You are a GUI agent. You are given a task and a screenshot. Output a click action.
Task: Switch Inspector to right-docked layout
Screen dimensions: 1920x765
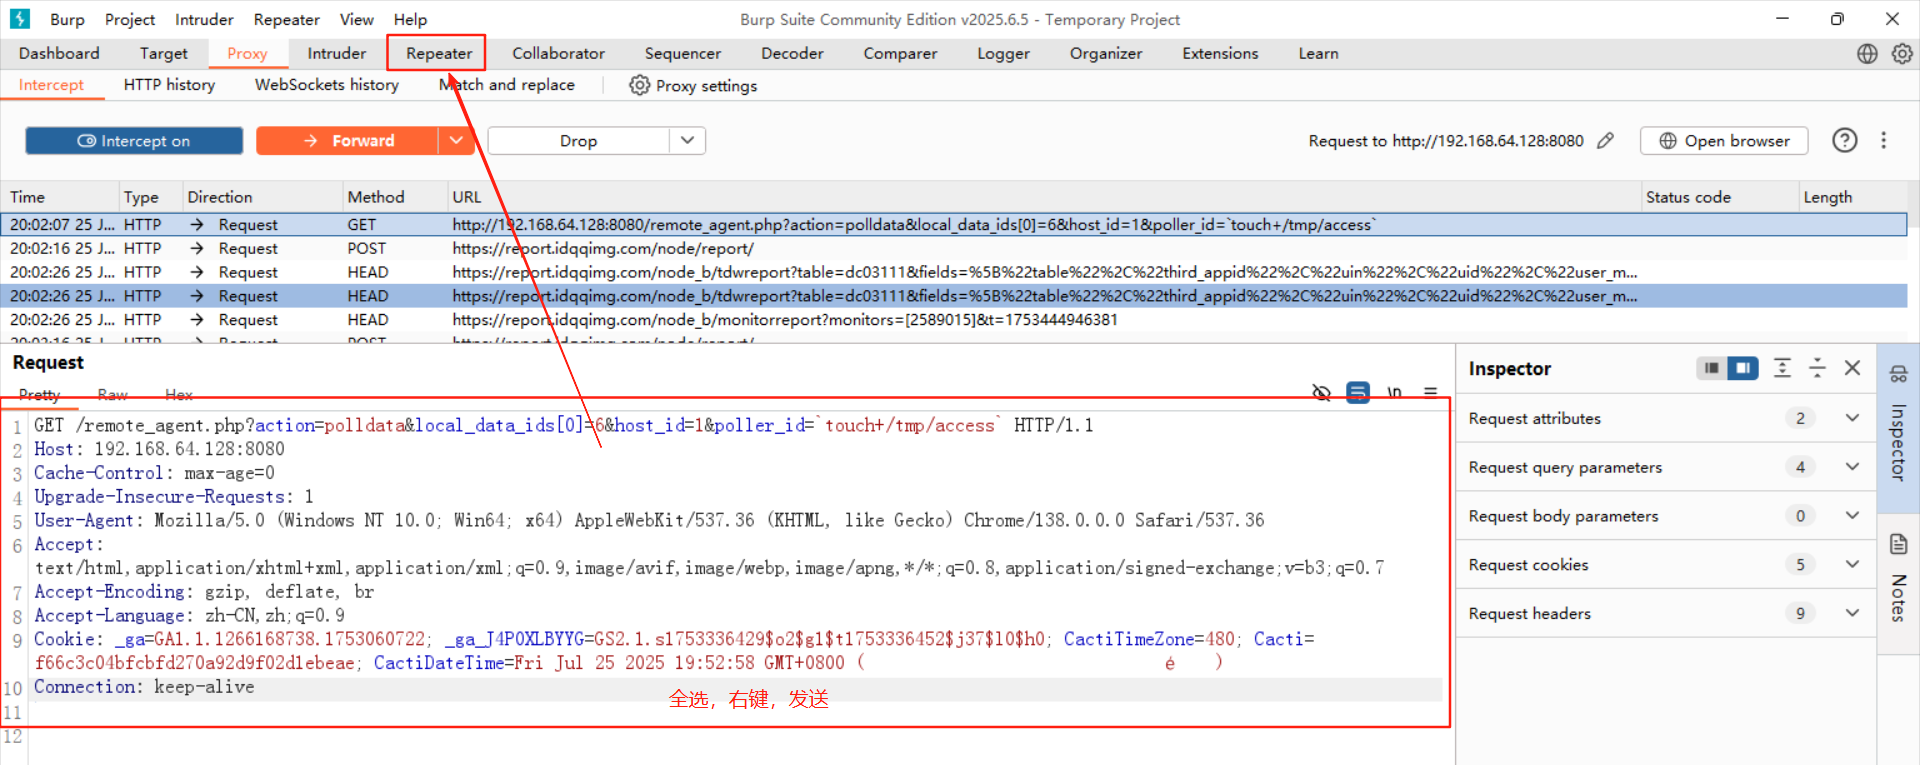1743,369
